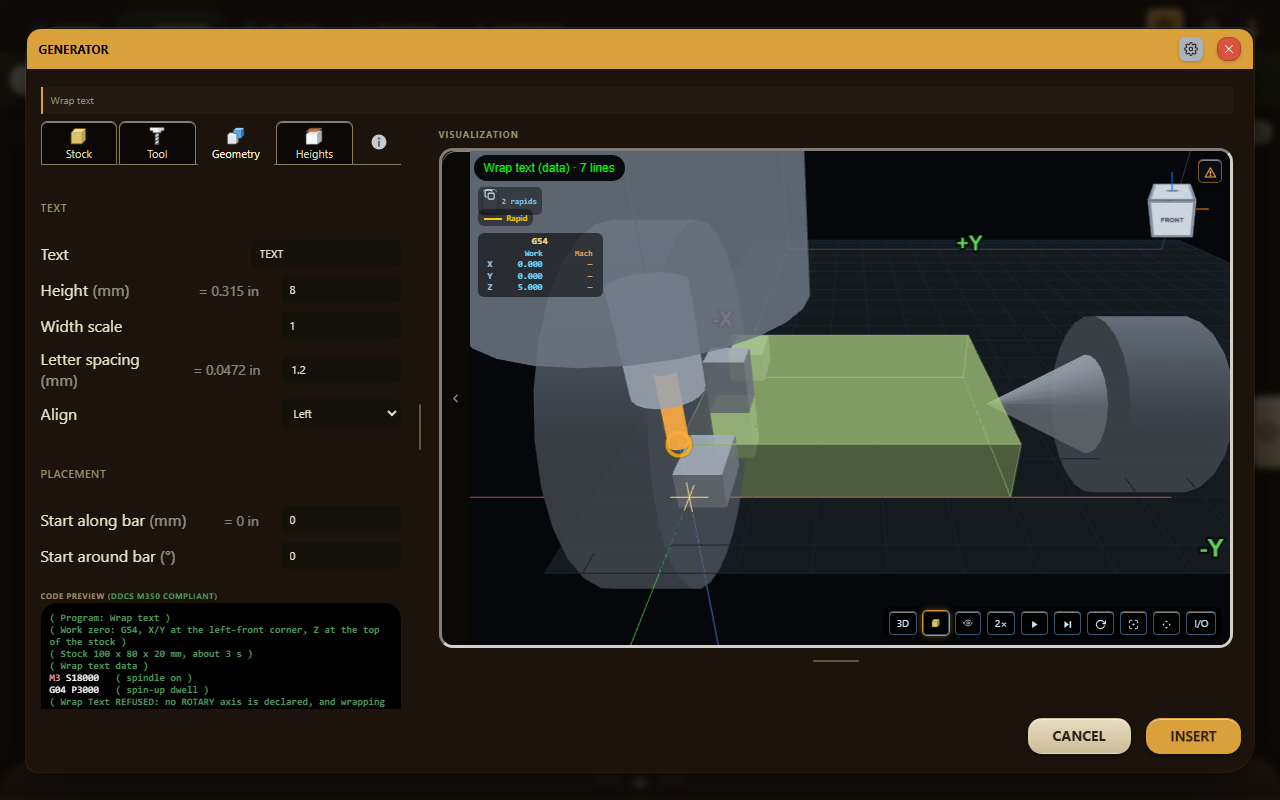Switch to the Heights tab
This screenshot has height=800, width=1280.
coord(314,143)
